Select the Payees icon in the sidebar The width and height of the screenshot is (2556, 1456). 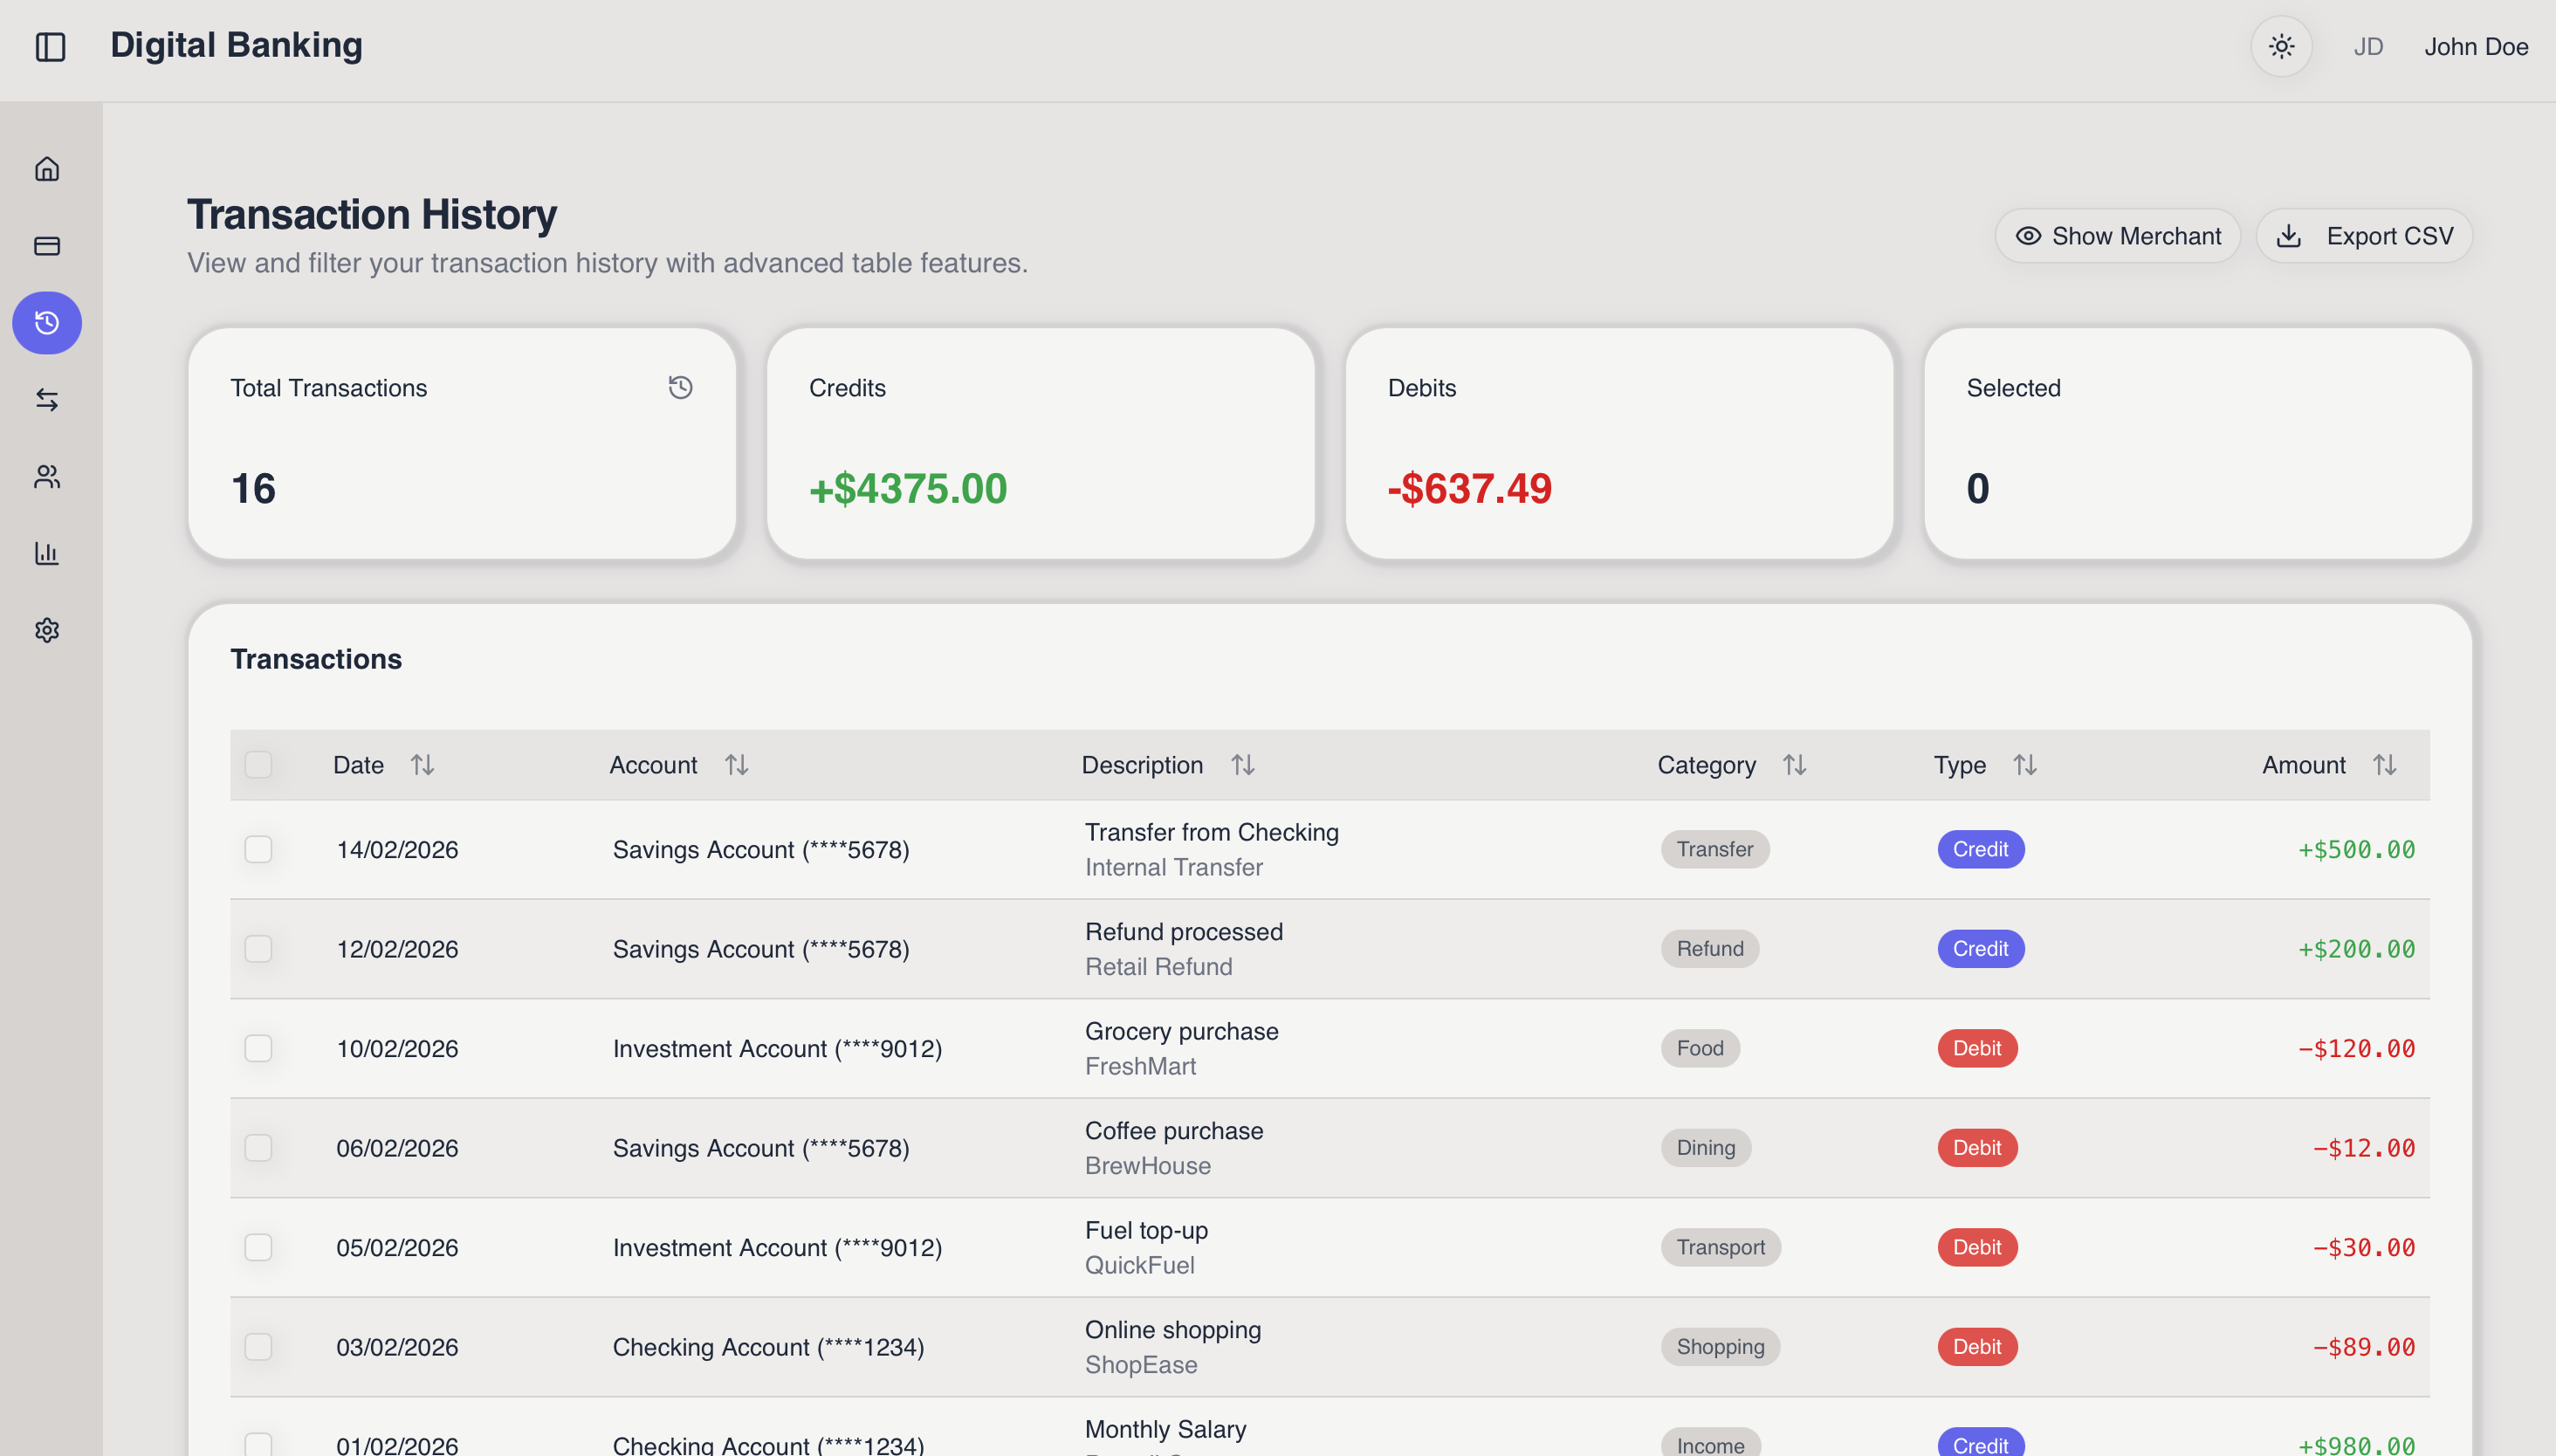(47, 477)
